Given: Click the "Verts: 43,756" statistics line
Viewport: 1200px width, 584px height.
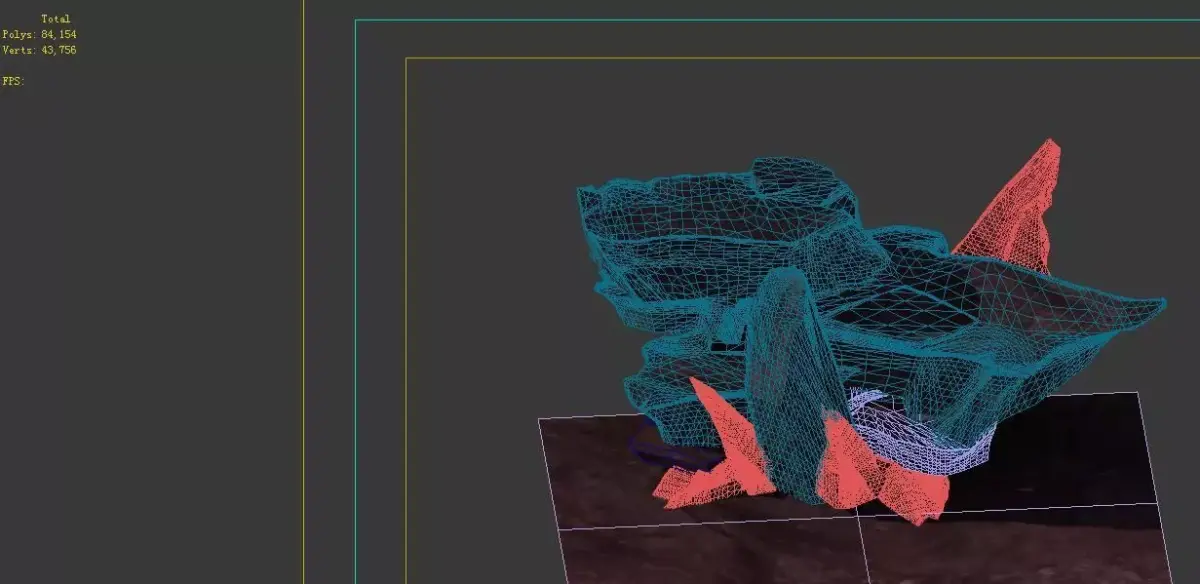Looking at the screenshot, I should [39, 50].
